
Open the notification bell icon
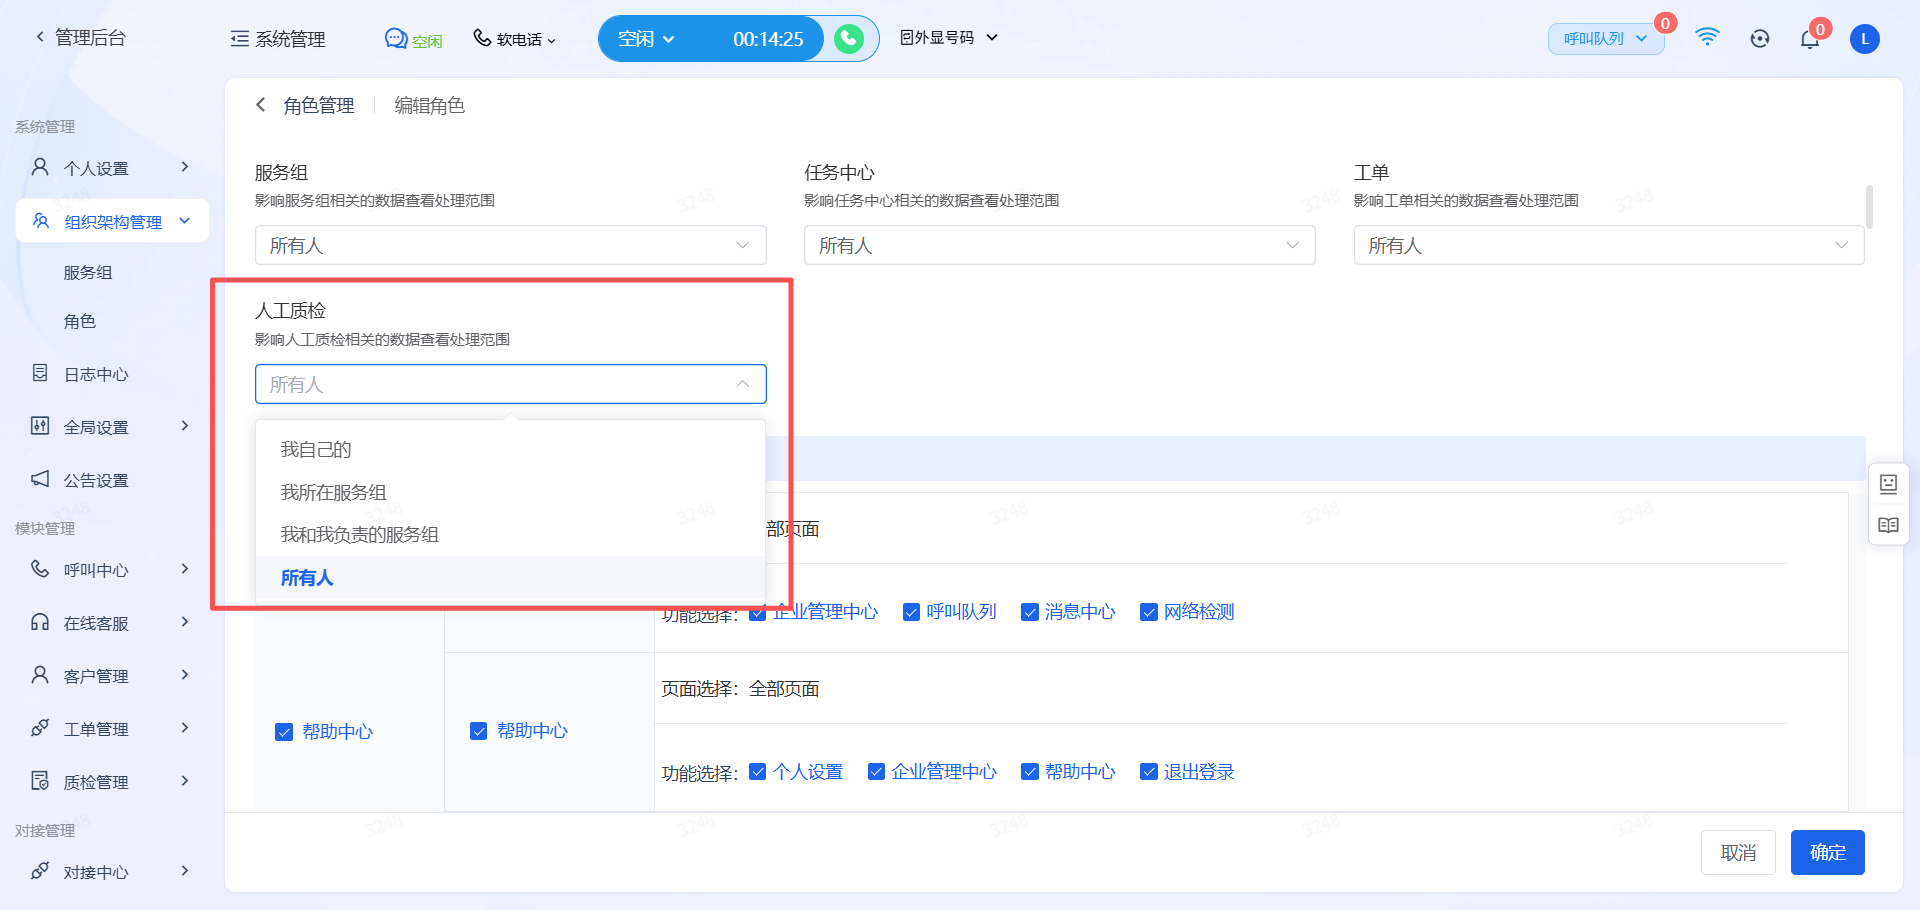pos(1809,39)
